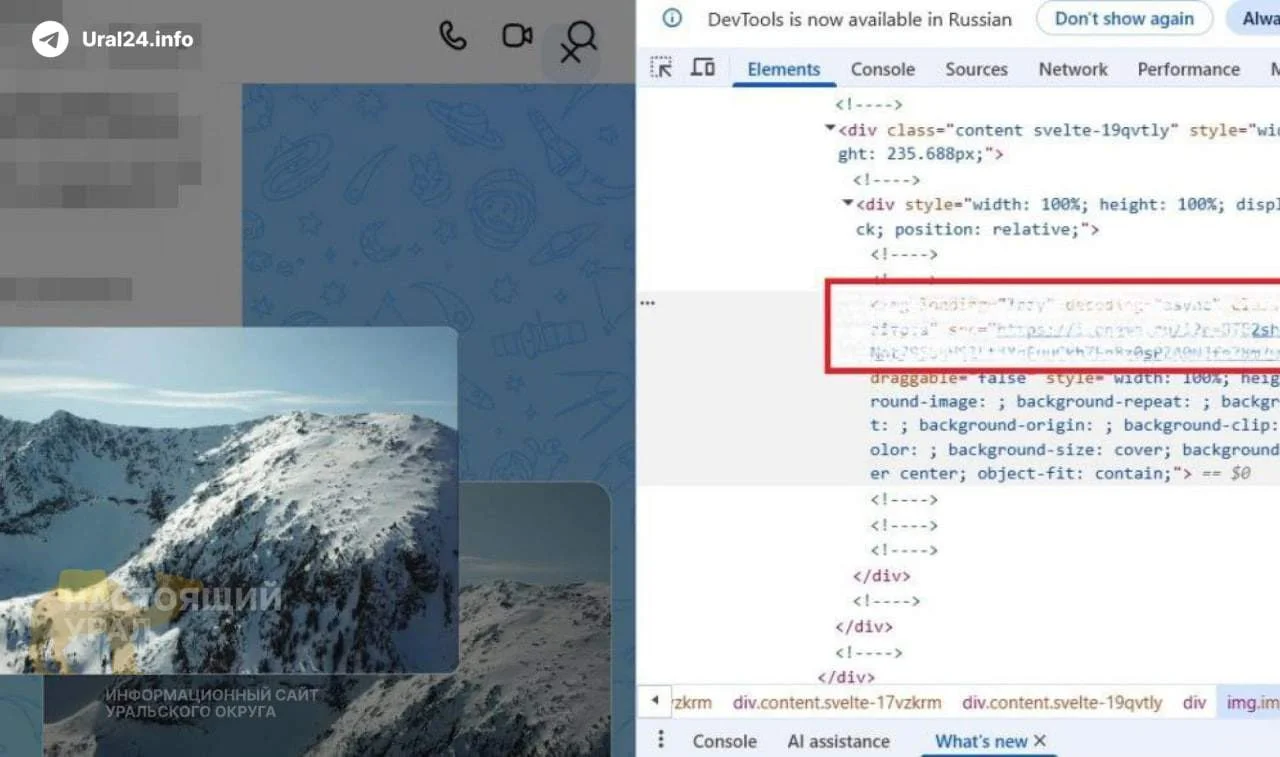Click the Don't show again button

(1124, 18)
